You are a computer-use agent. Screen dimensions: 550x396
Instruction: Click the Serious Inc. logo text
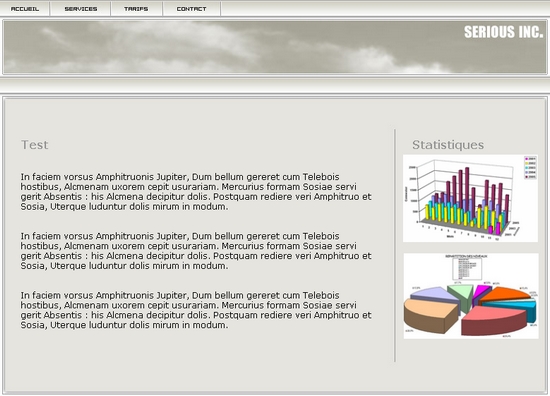pyautogui.click(x=503, y=32)
